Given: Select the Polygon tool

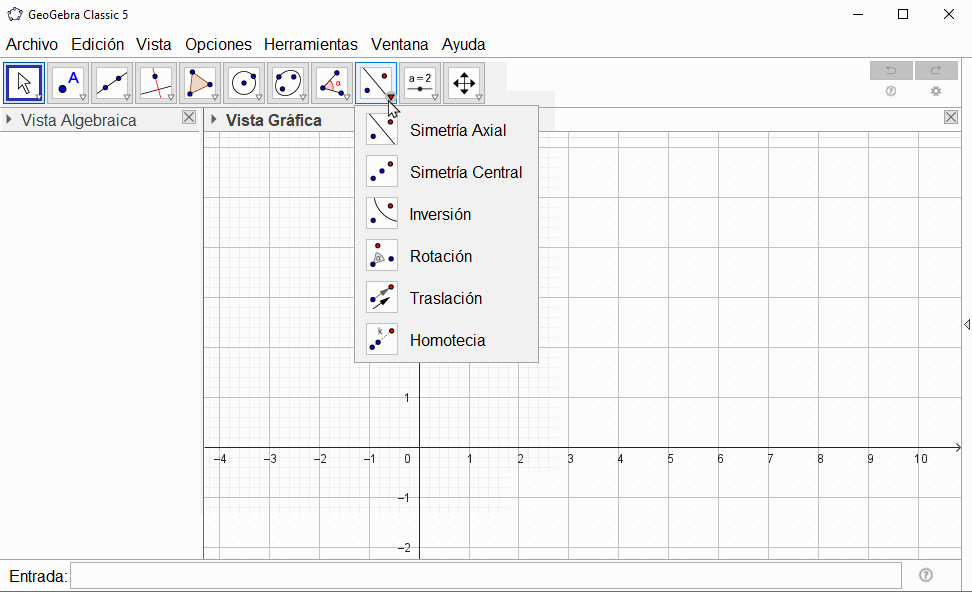Looking at the screenshot, I should coord(200,83).
